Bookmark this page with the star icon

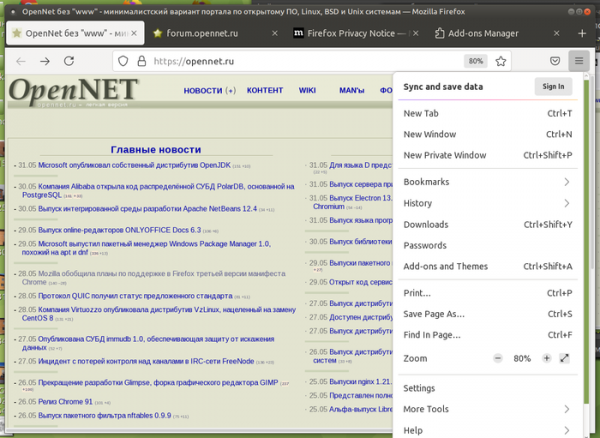[x=500, y=61]
